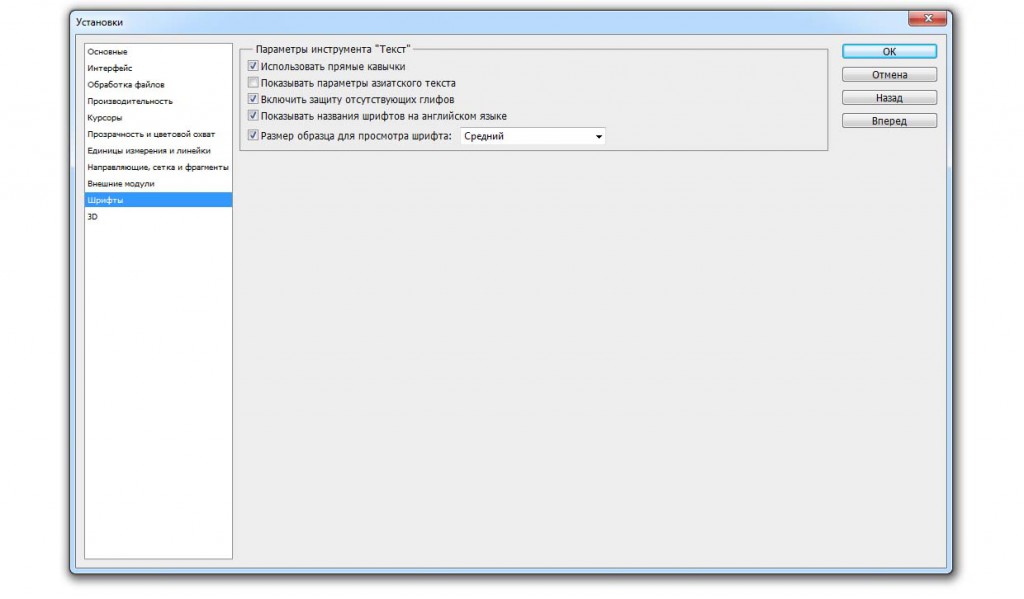Select "Внешние модули" in the sidebar
The height and width of the screenshot is (599, 1024).
click(x=121, y=184)
